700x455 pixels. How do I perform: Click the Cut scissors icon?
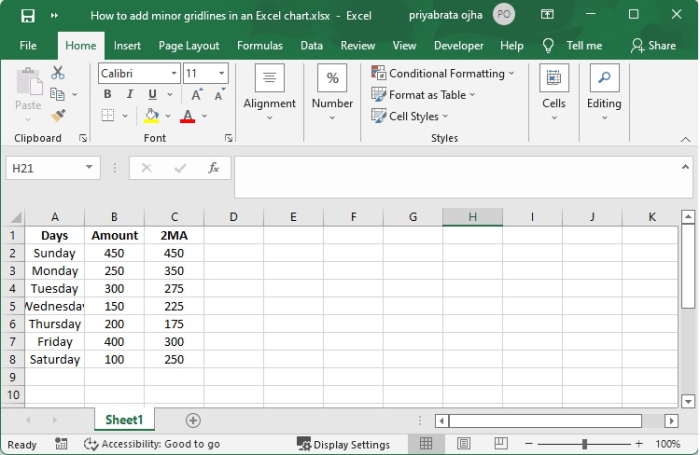pos(58,73)
